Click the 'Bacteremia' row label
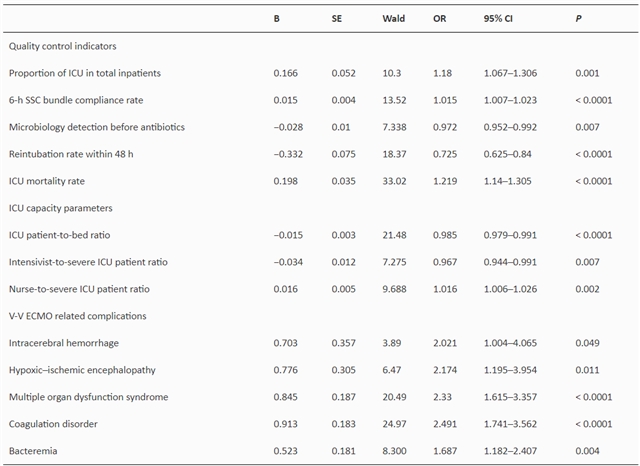The height and width of the screenshot is (466, 640). 32,451
